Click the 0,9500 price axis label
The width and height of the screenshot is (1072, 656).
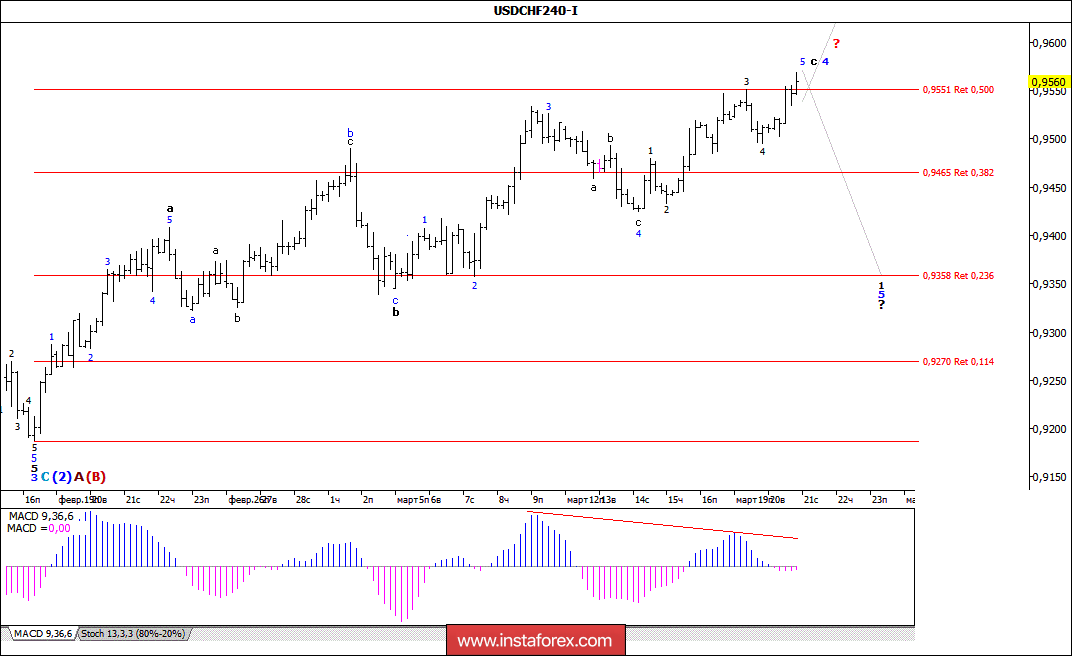coord(1049,139)
